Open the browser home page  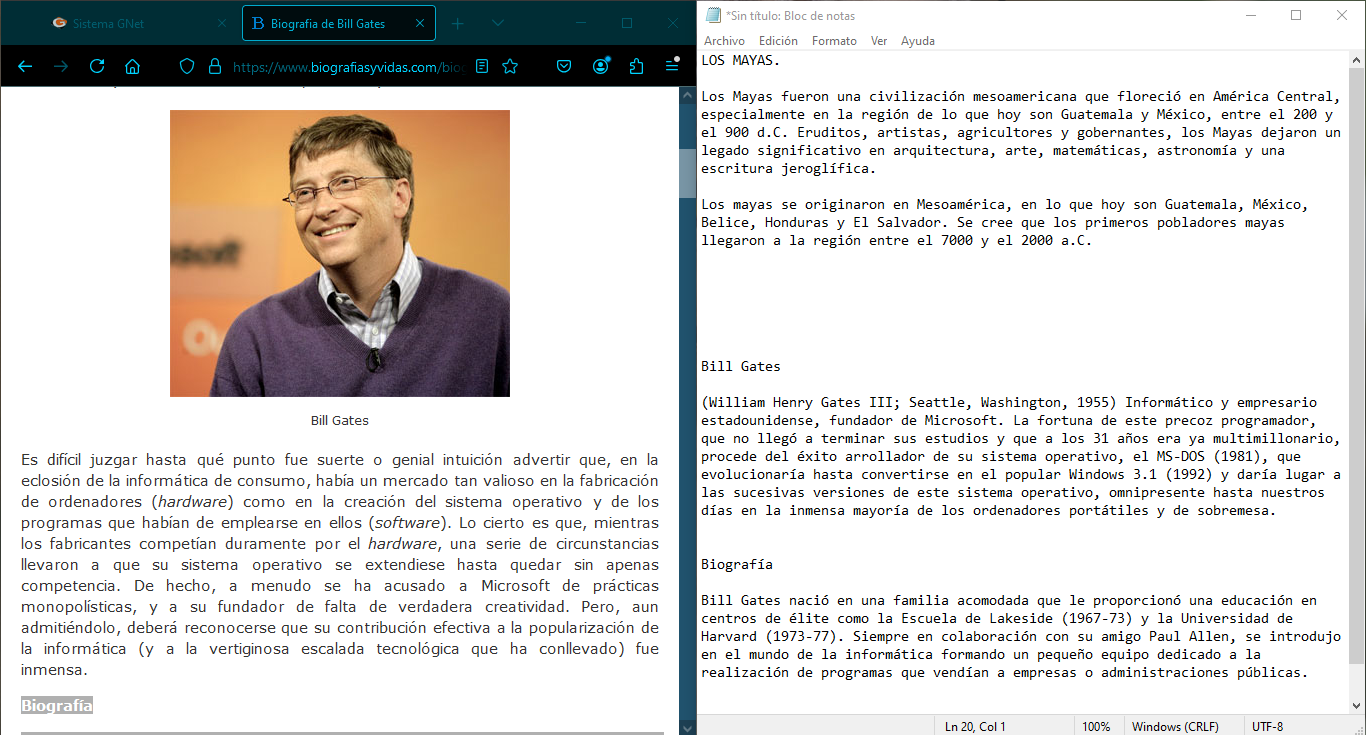click(x=132, y=66)
